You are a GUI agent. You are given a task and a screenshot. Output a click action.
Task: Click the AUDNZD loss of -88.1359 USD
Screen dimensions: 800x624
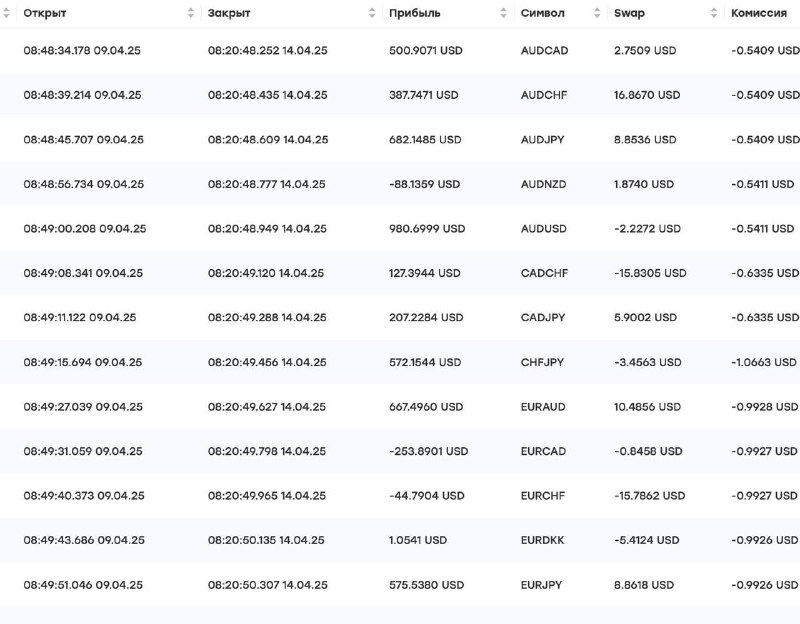424,184
